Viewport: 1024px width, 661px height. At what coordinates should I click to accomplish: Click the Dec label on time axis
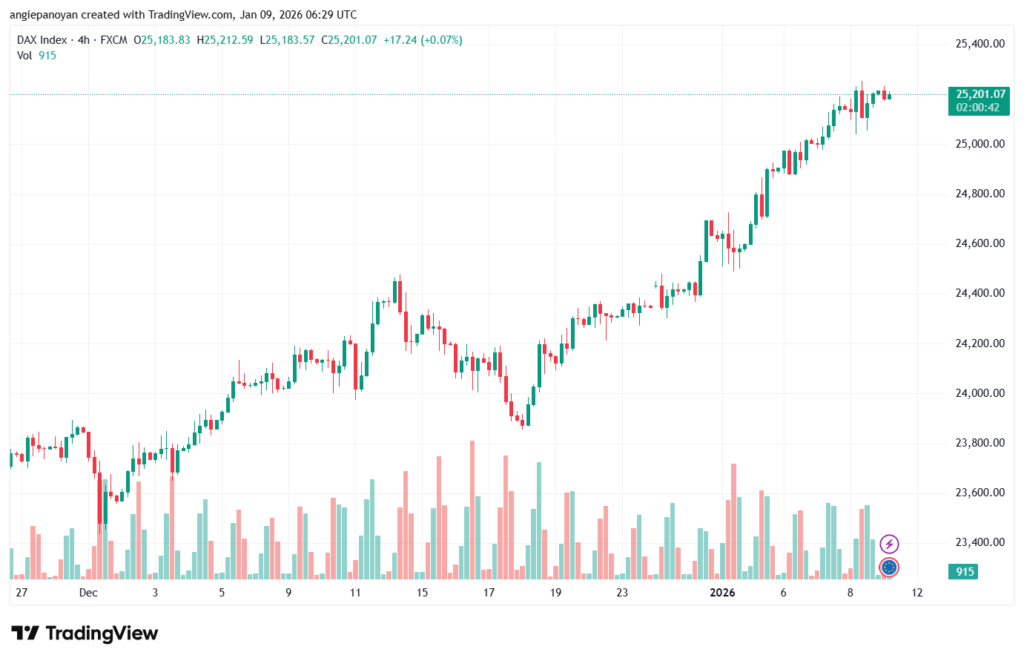88,593
